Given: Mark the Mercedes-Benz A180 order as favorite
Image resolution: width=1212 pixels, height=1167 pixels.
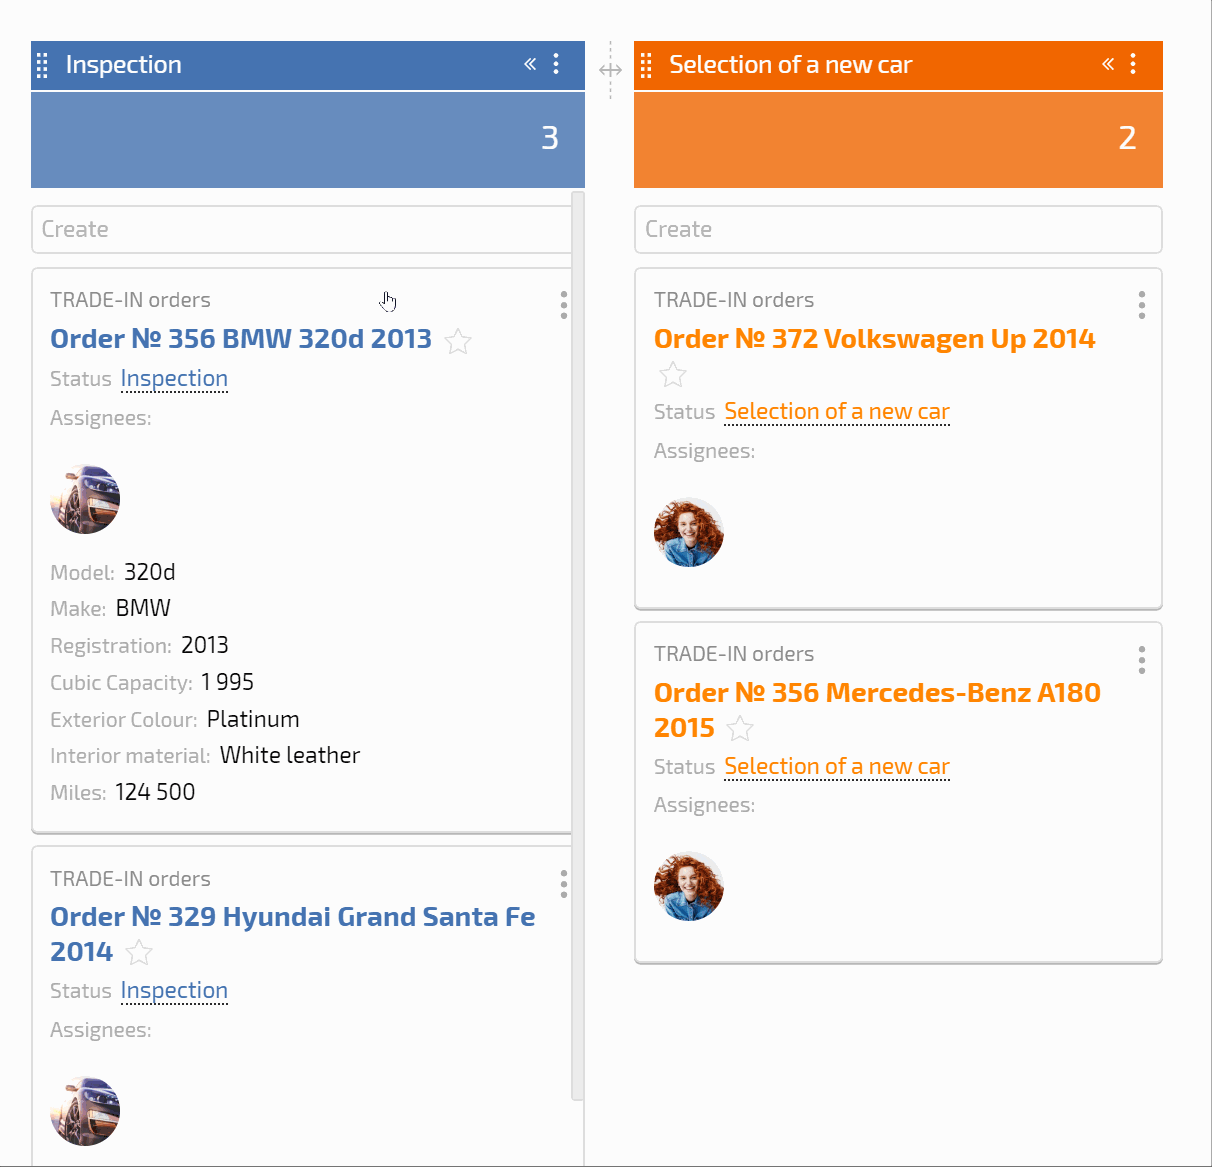Looking at the screenshot, I should (x=740, y=729).
